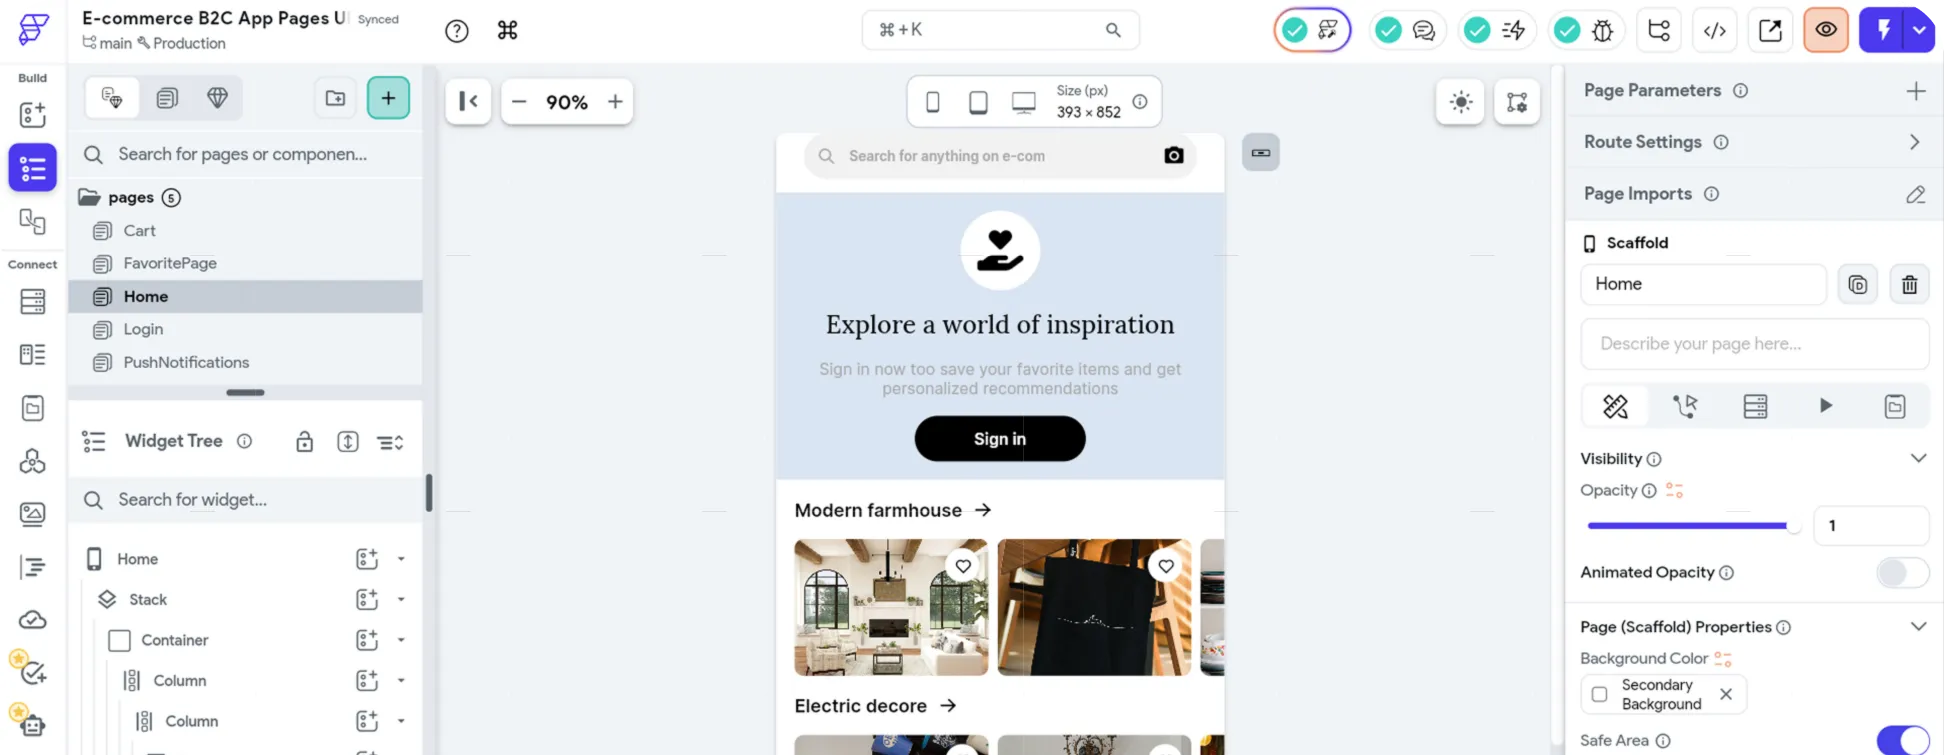Image resolution: width=1944 pixels, height=755 pixels.
Task: Switch to components tab icon
Action: pos(167,98)
